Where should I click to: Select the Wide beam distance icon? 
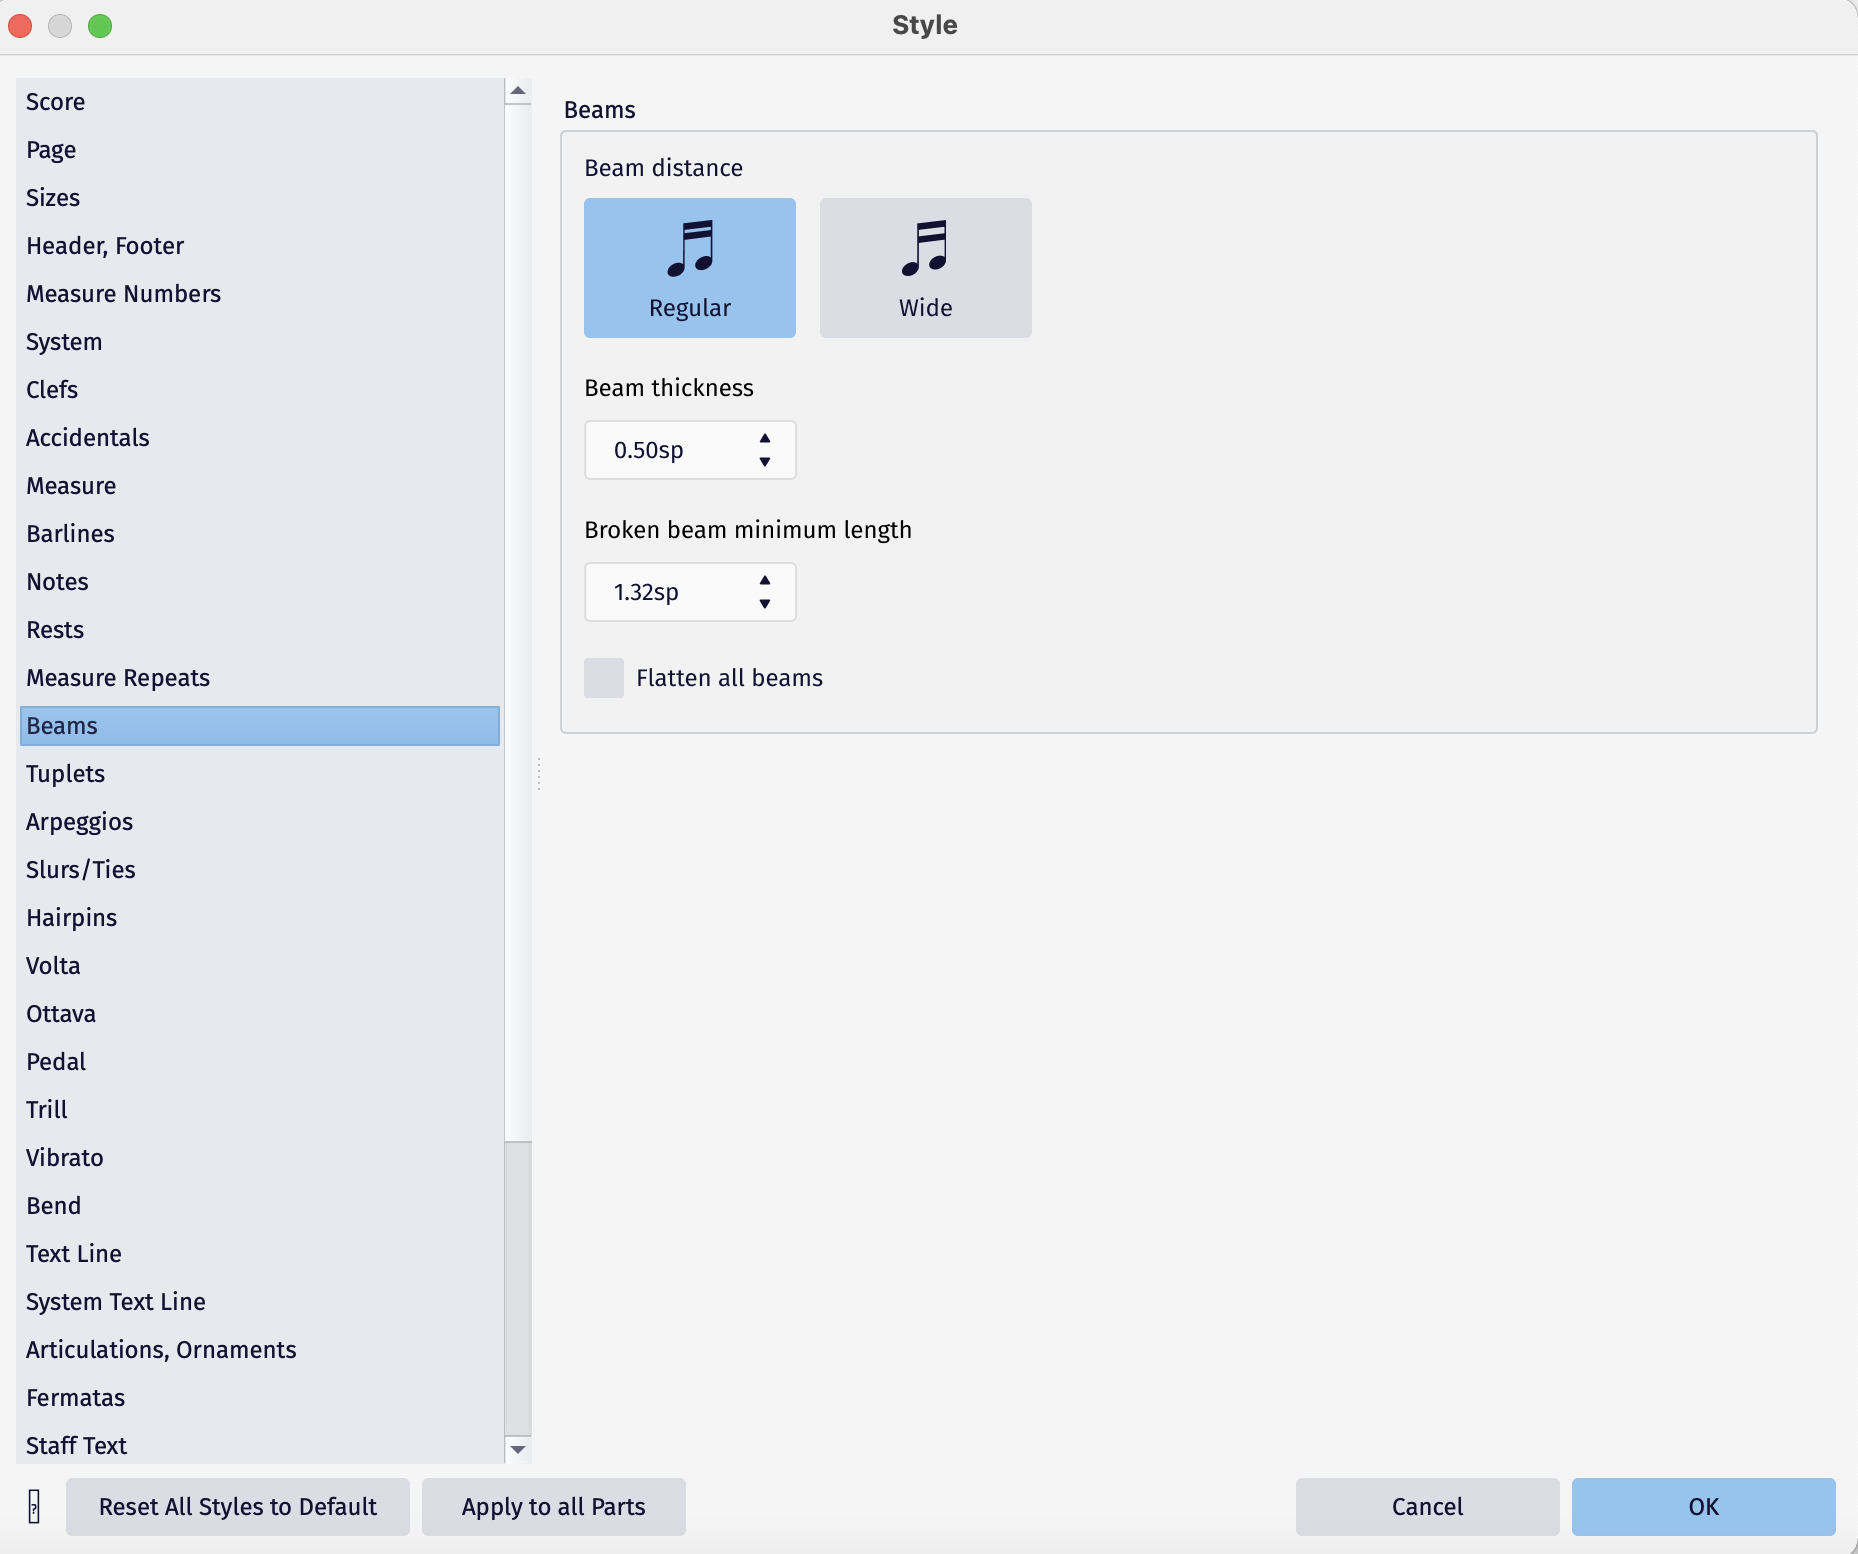[924, 267]
